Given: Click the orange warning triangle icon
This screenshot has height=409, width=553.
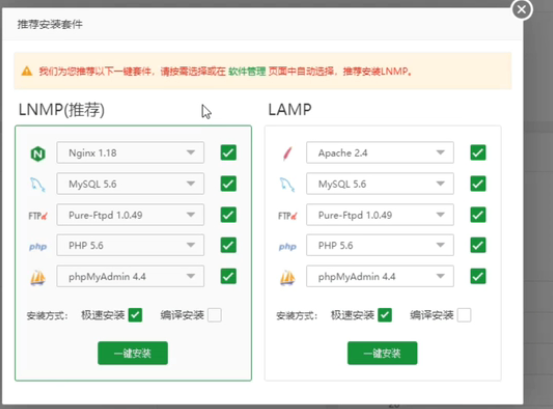Looking at the screenshot, I should (x=27, y=71).
